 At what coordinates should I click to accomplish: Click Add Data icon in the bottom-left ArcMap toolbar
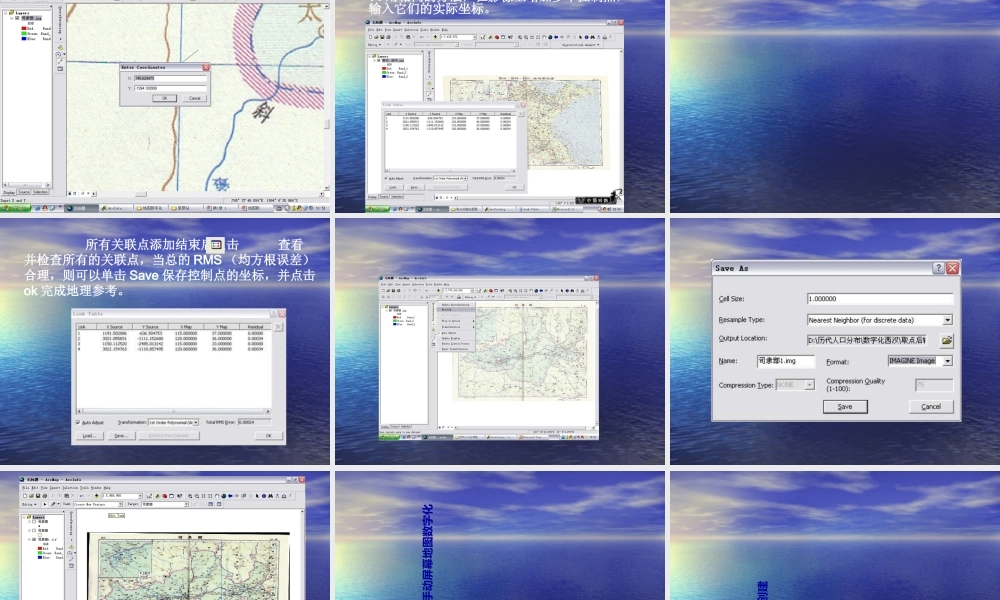pyautogui.click(x=97, y=496)
